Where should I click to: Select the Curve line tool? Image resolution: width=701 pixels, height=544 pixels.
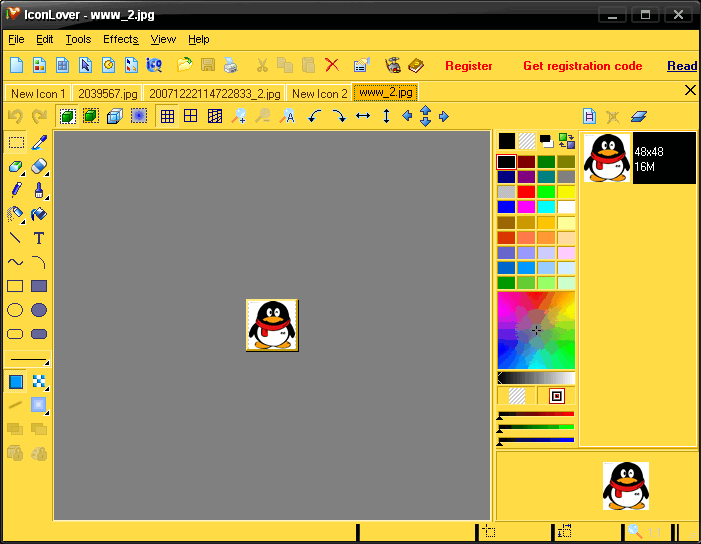click(15, 262)
